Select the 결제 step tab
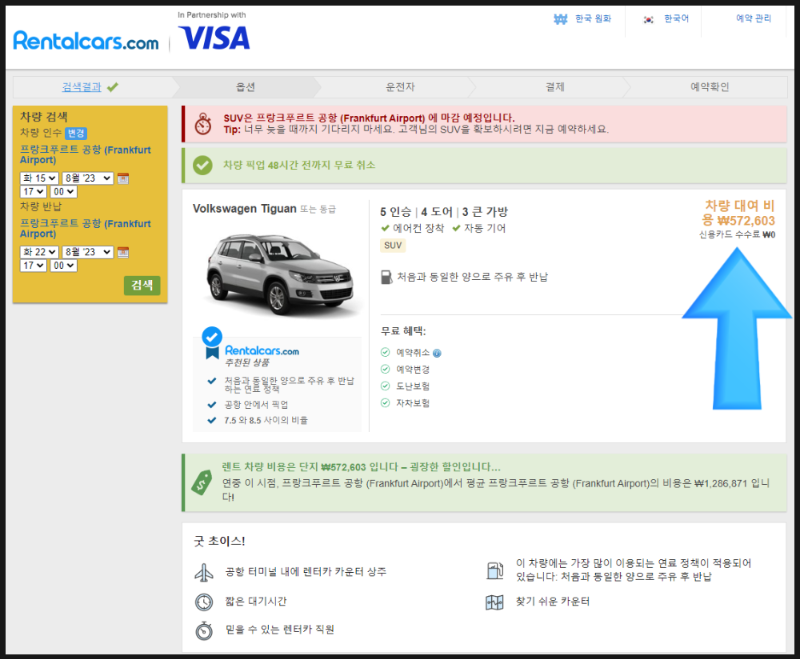The image size is (800, 659). [555, 87]
